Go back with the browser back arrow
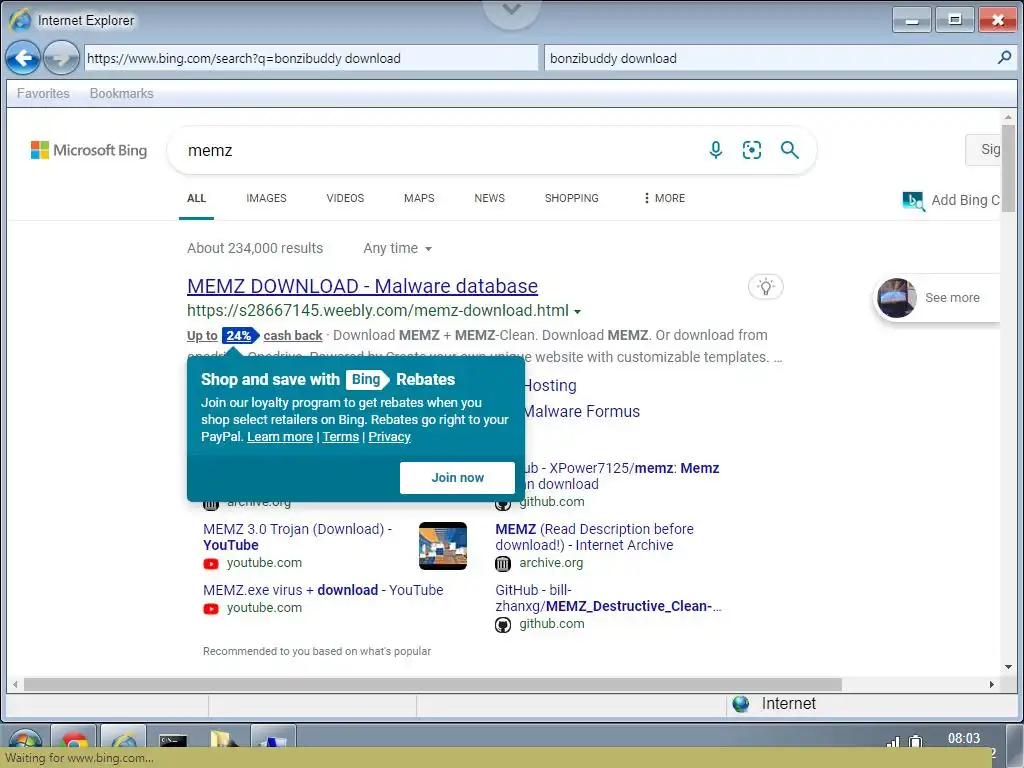The width and height of the screenshot is (1024, 768). pyautogui.click(x=23, y=58)
